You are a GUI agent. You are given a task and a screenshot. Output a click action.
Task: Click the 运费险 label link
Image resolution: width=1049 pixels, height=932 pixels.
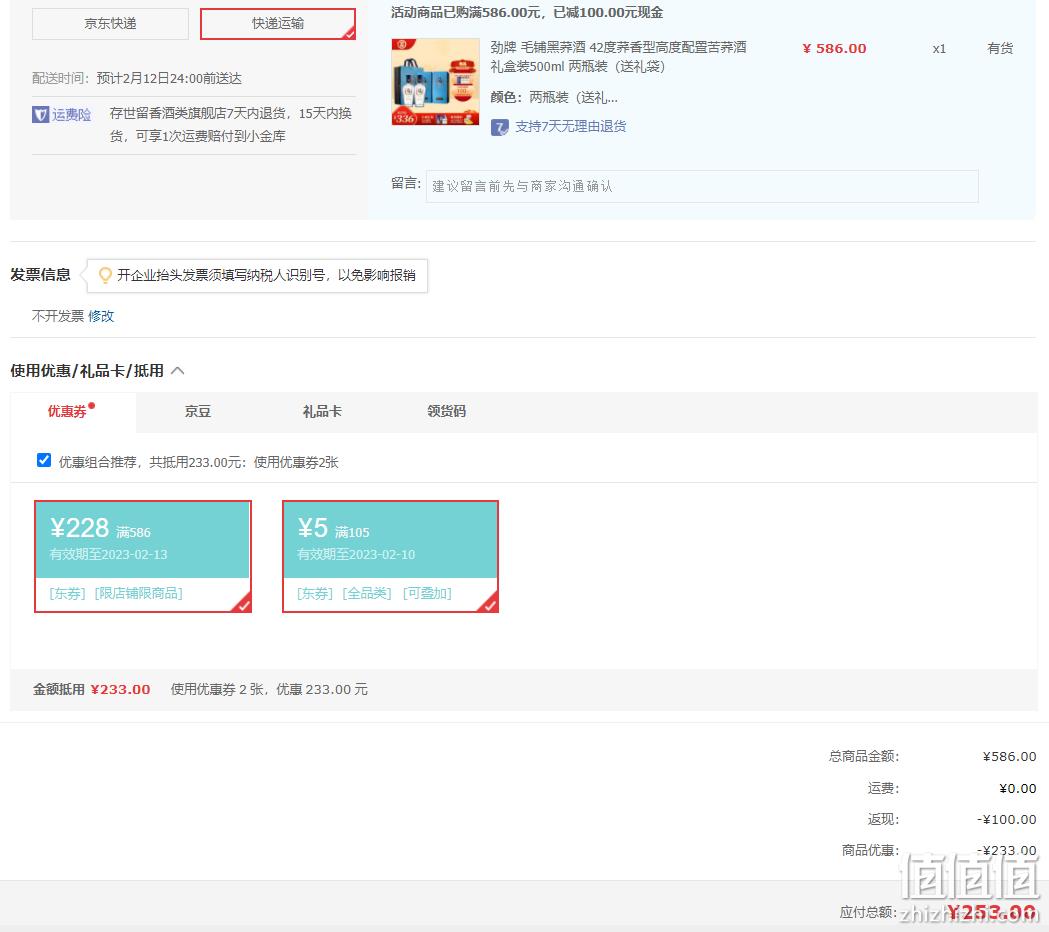(x=72, y=114)
